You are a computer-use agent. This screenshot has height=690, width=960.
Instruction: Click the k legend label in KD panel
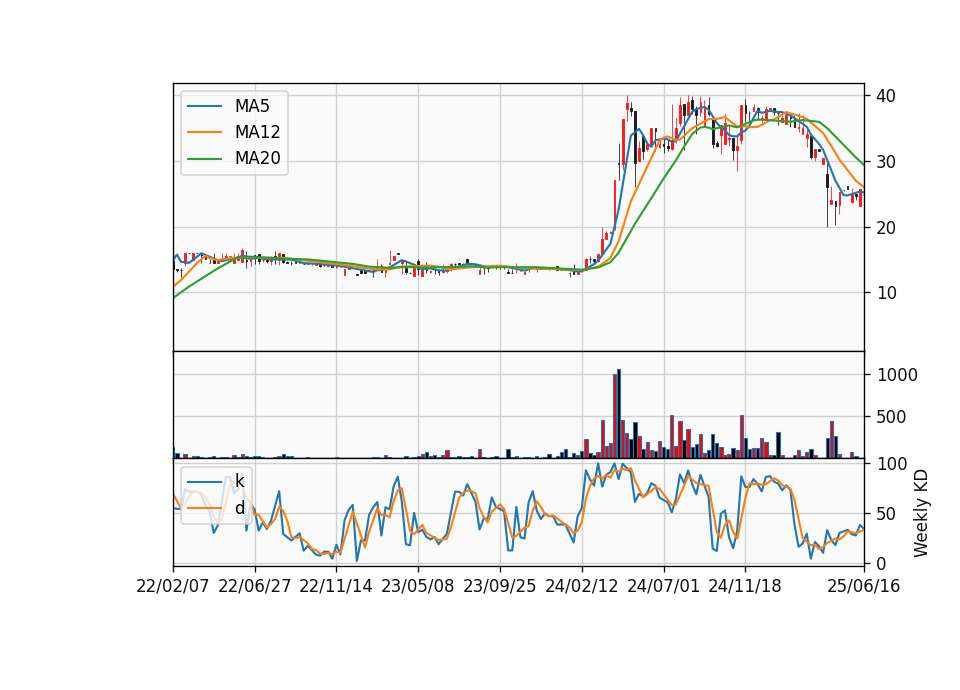[x=239, y=481]
